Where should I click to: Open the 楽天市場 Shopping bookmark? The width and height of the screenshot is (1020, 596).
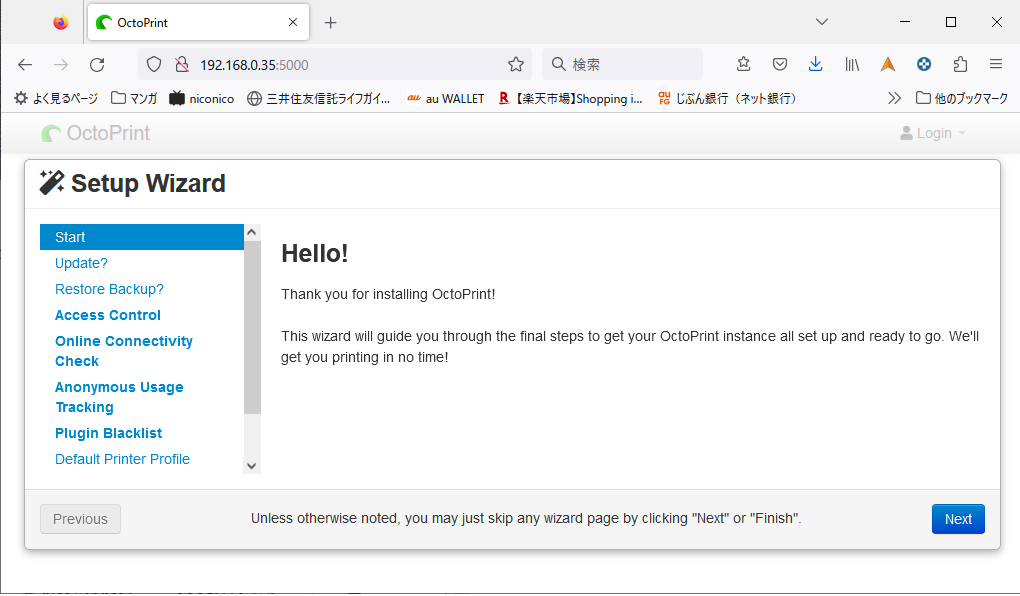[x=570, y=98]
